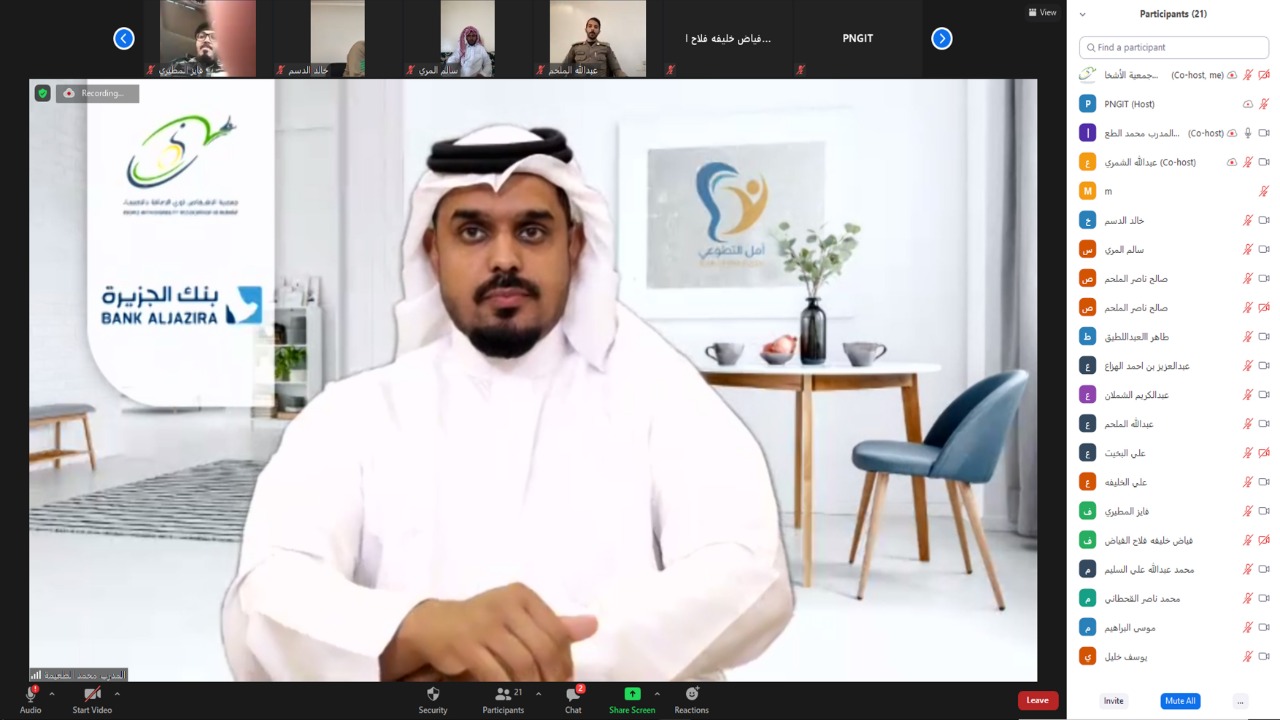
Task: Select the سالم المري video thumbnail
Action: click(x=467, y=38)
